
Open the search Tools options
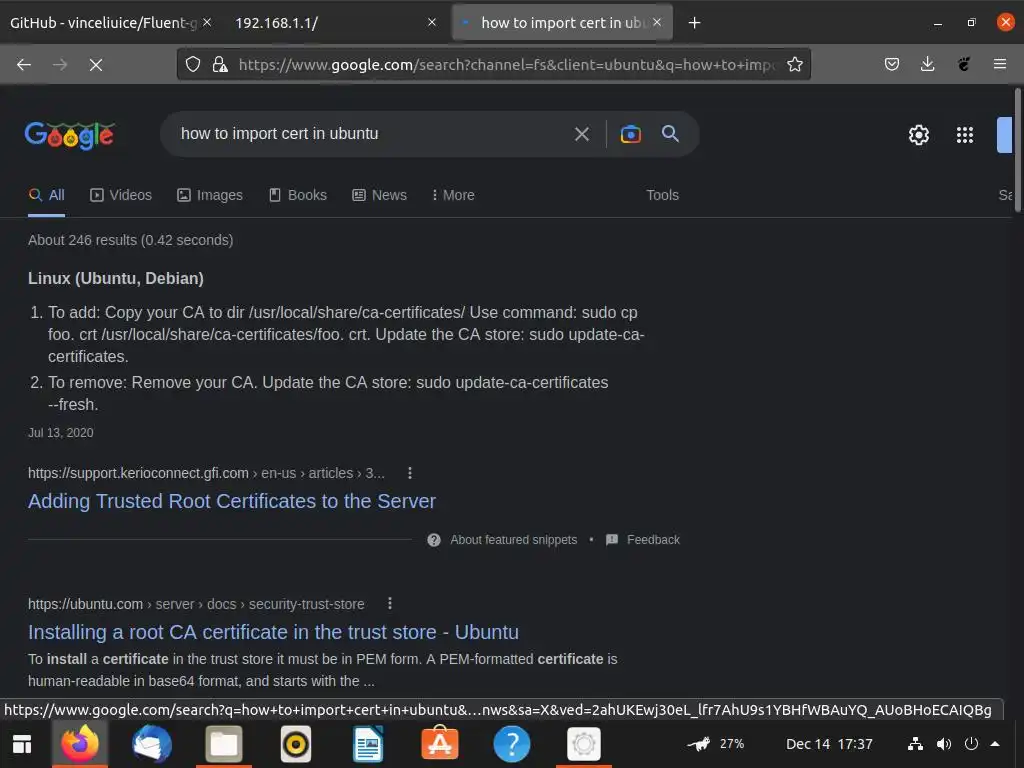pos(662,195)
